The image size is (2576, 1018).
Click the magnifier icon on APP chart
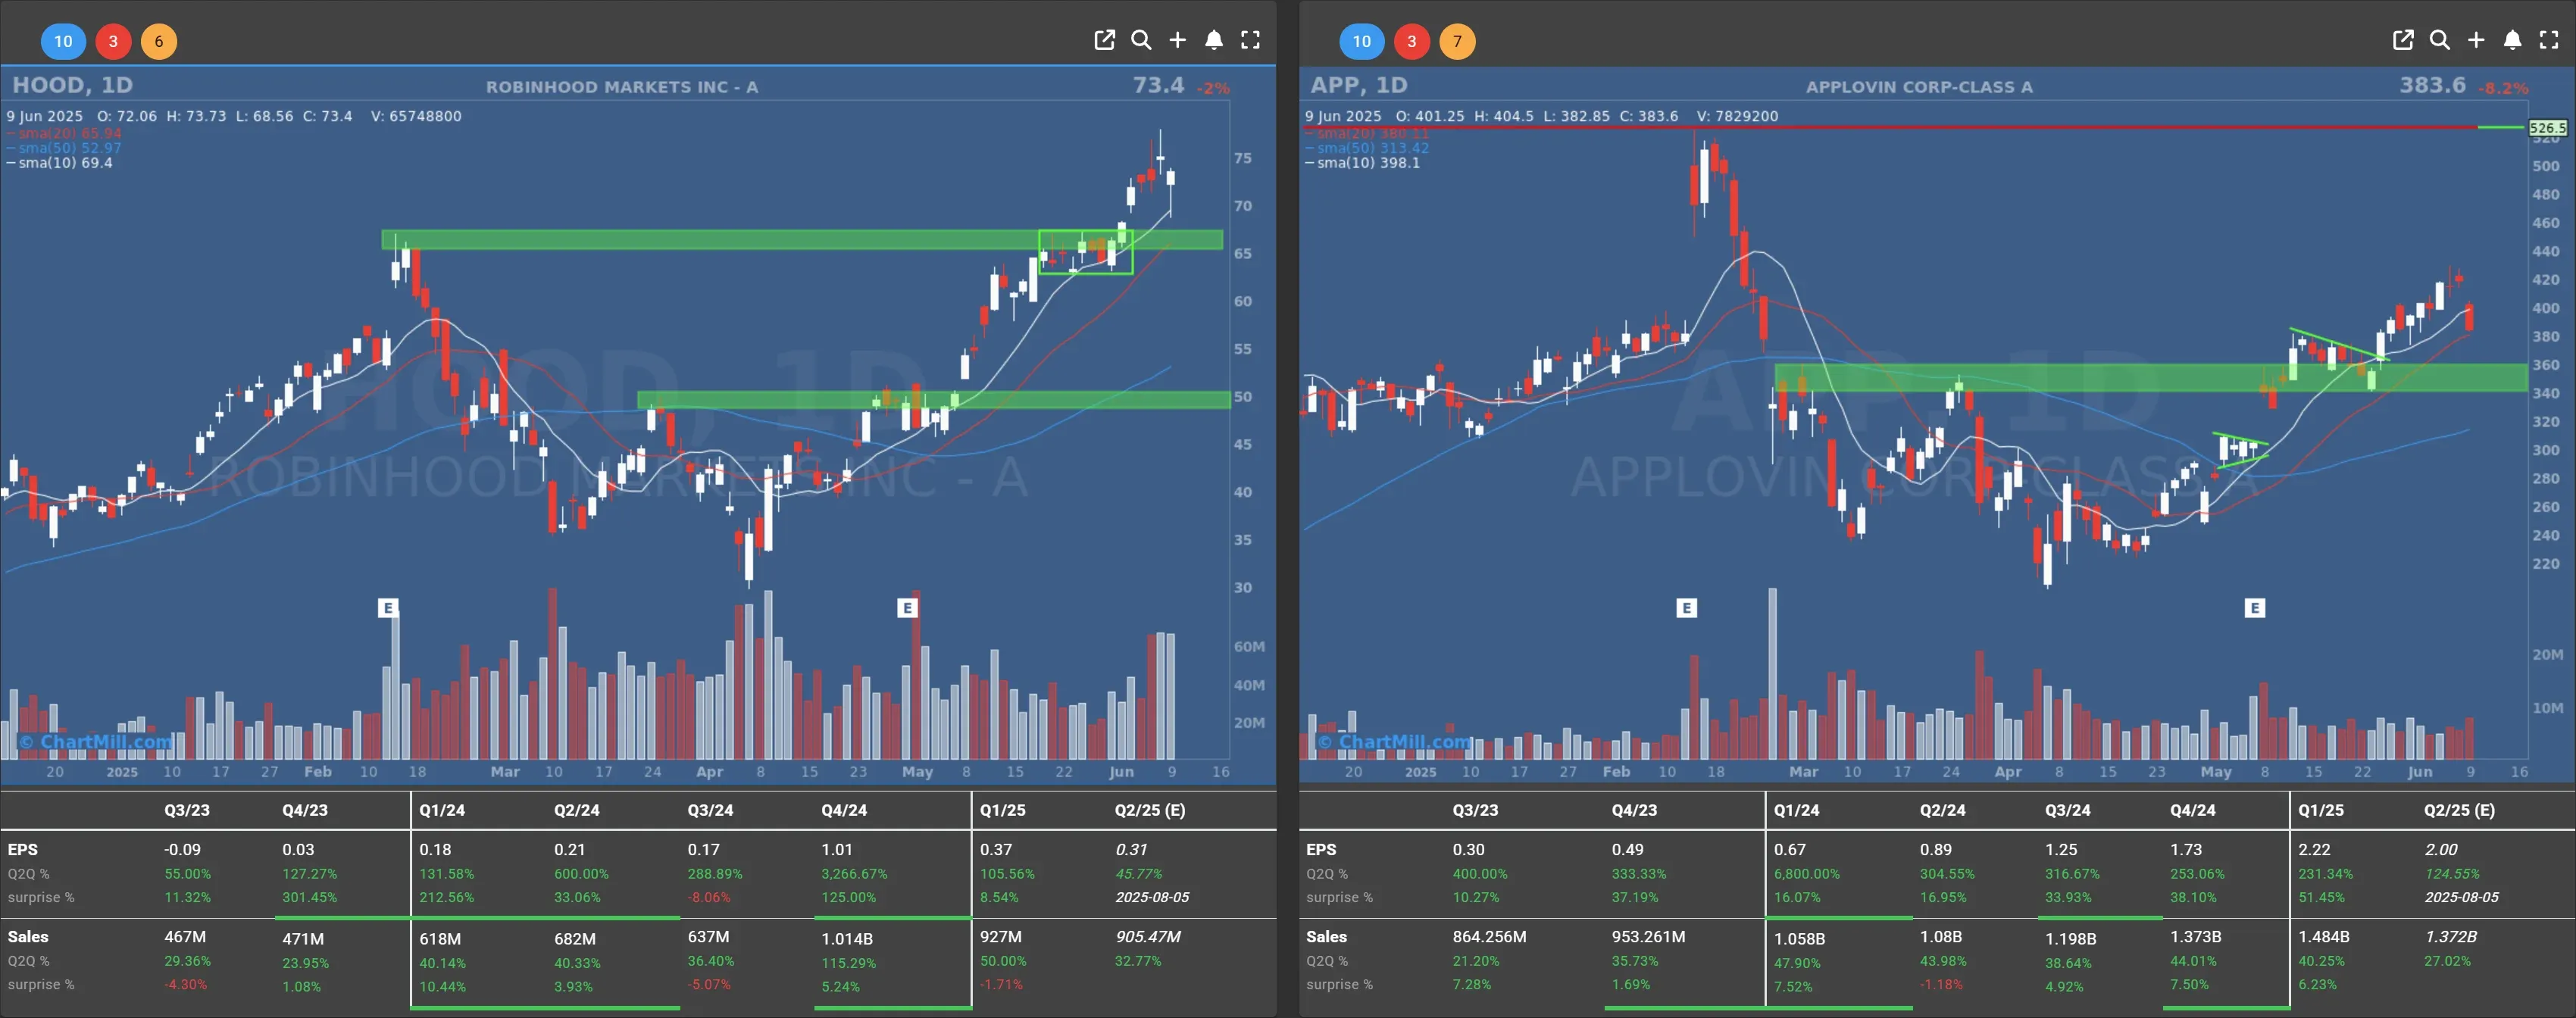(x=2440, y=40)
